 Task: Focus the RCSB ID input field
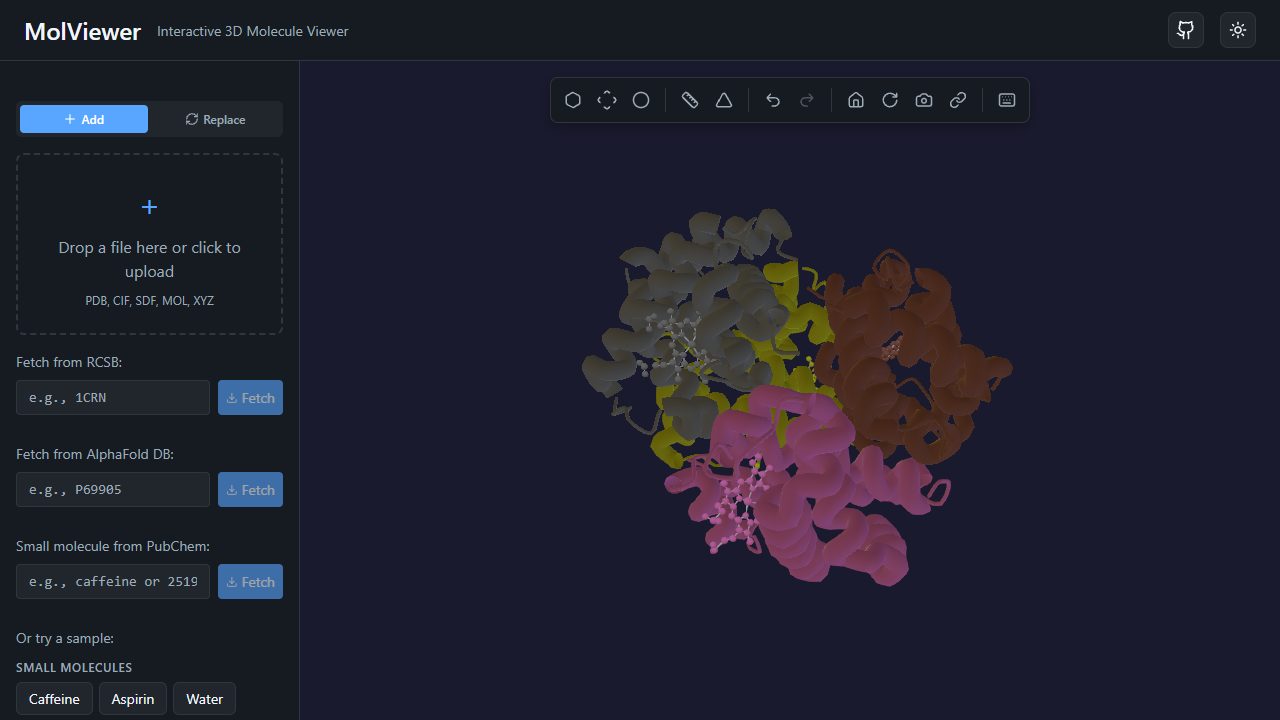click(113, 397)
